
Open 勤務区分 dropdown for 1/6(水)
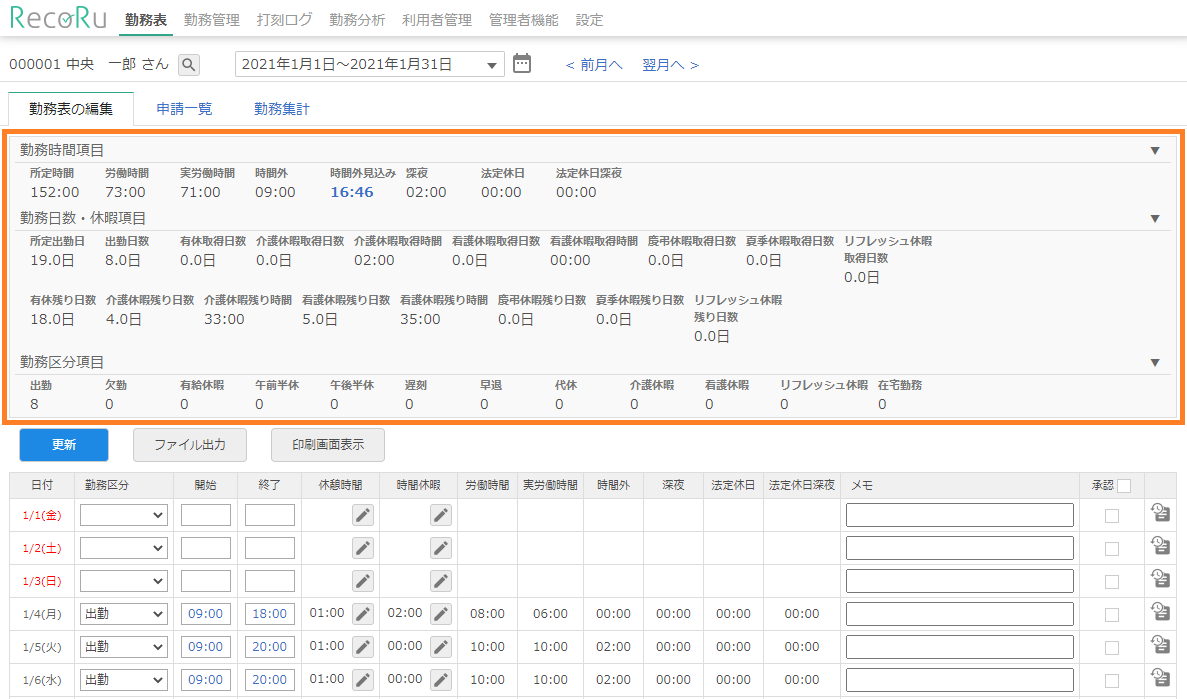pyautogui.click(x=123, y=680)
